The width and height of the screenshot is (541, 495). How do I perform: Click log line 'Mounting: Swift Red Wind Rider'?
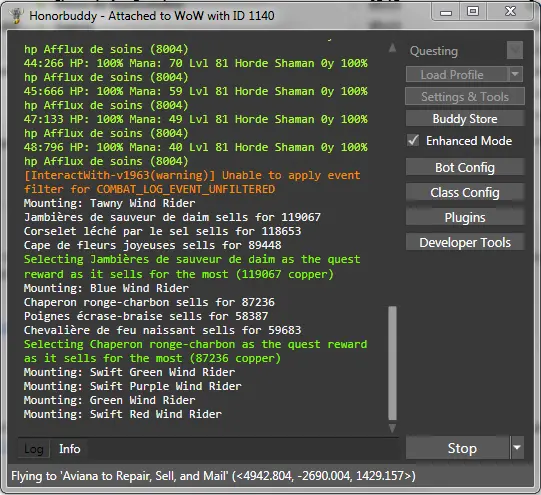(x=123, y=414)
